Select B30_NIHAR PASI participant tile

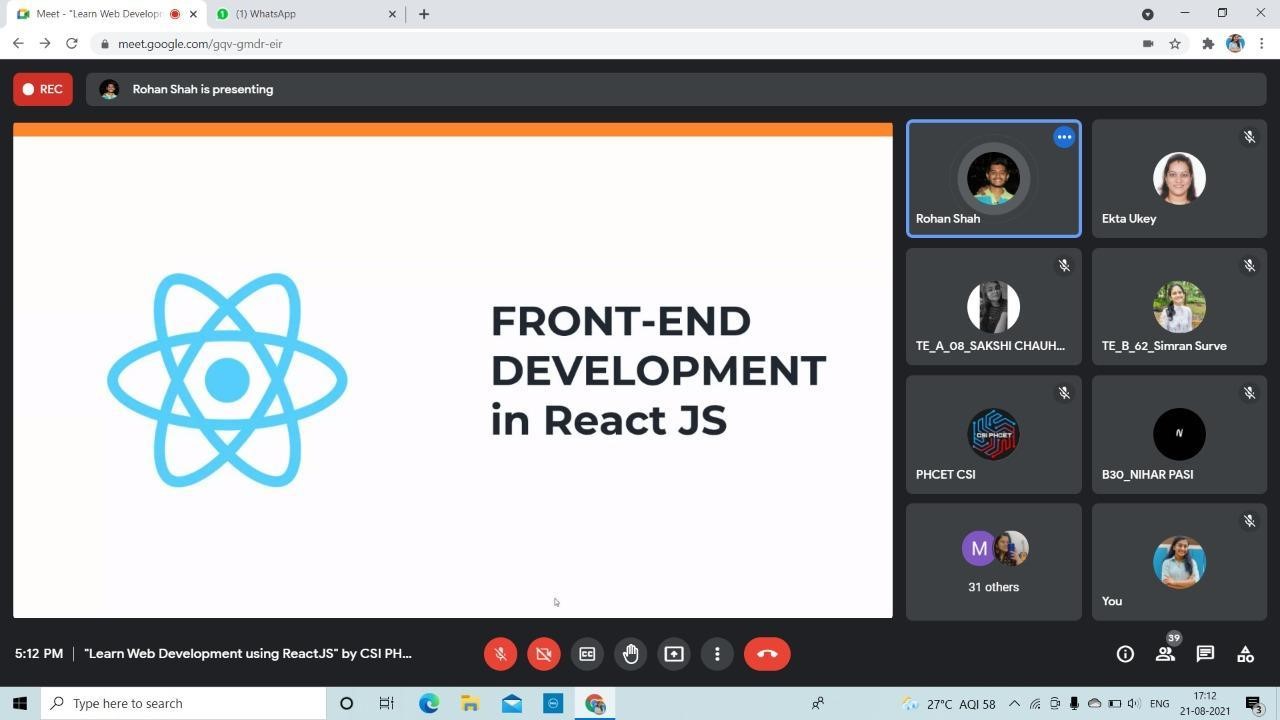(x=1179, y=434)
